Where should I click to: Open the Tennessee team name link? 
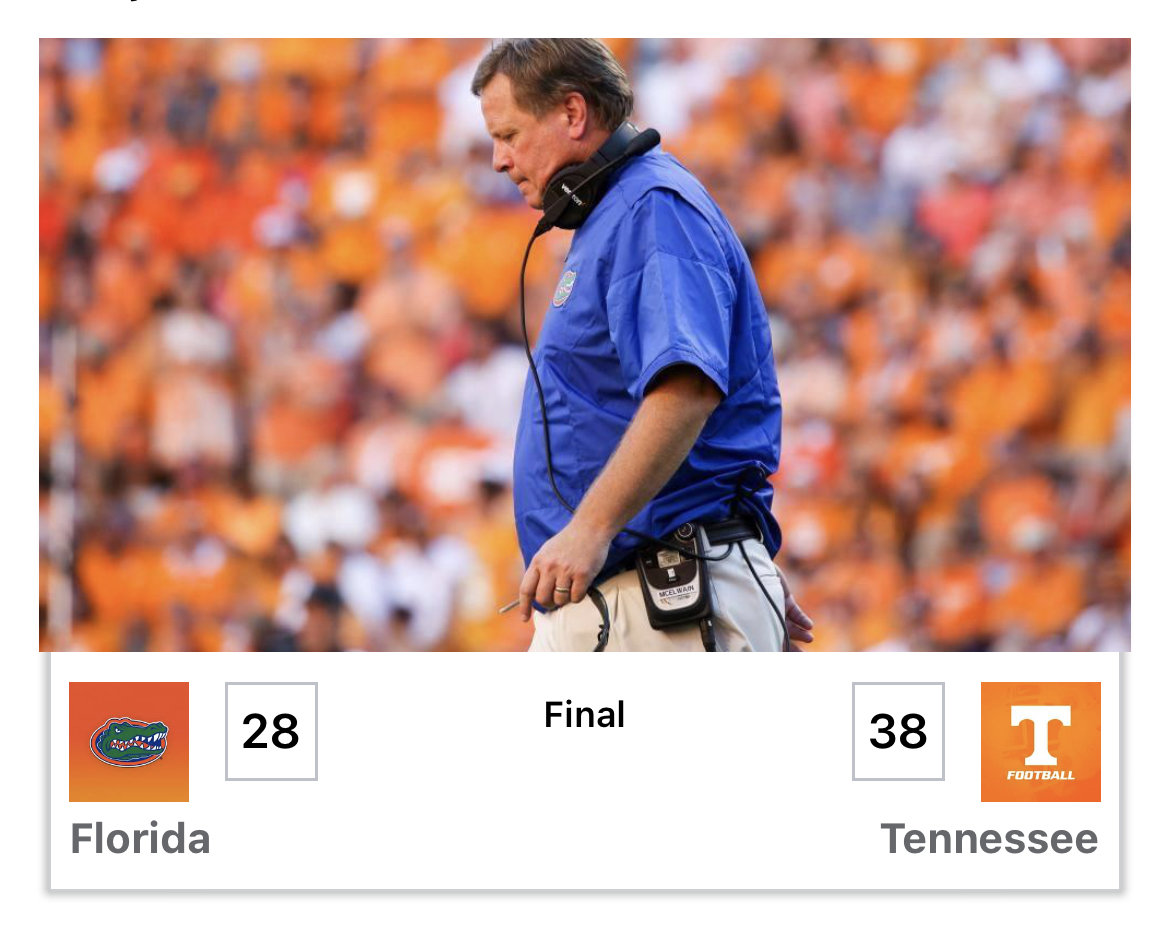989,839
